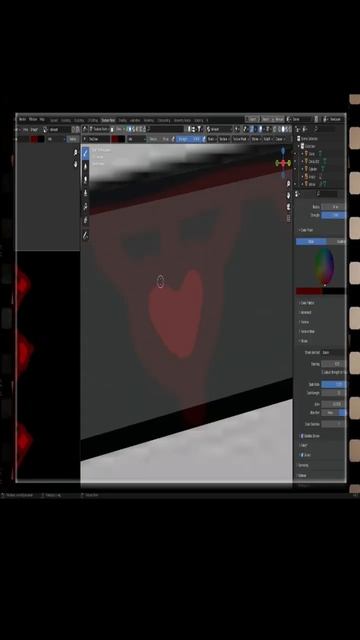
Task: Open the Help menu in top bar
Action: (x=42, y=119)
